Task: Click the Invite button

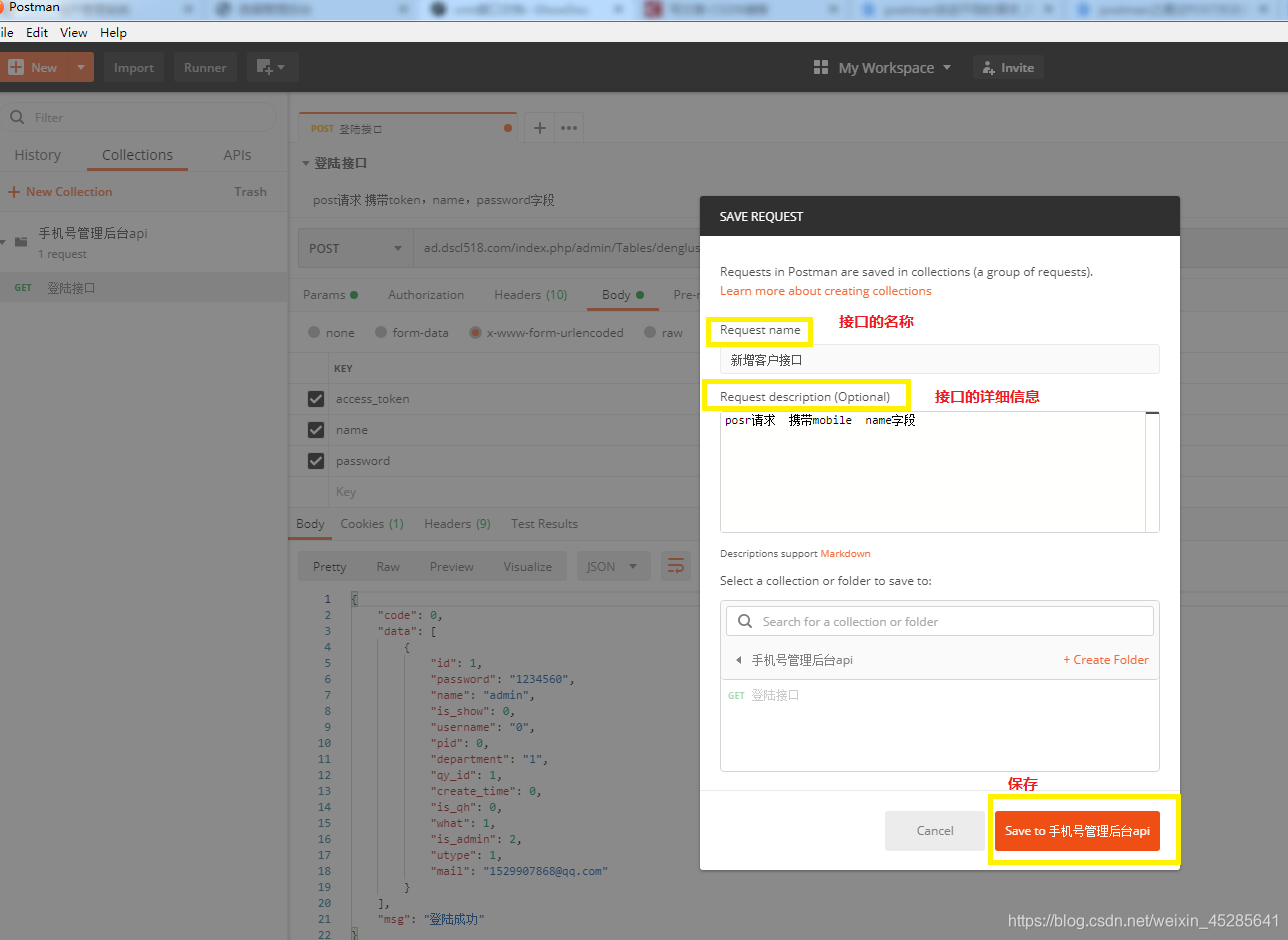Action: 1008,68
